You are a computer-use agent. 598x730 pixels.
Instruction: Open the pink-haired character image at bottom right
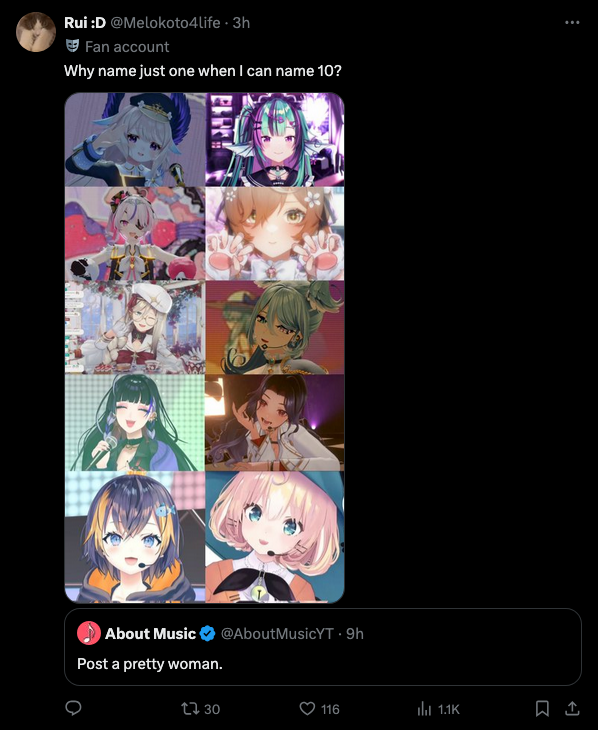(275, 537)
